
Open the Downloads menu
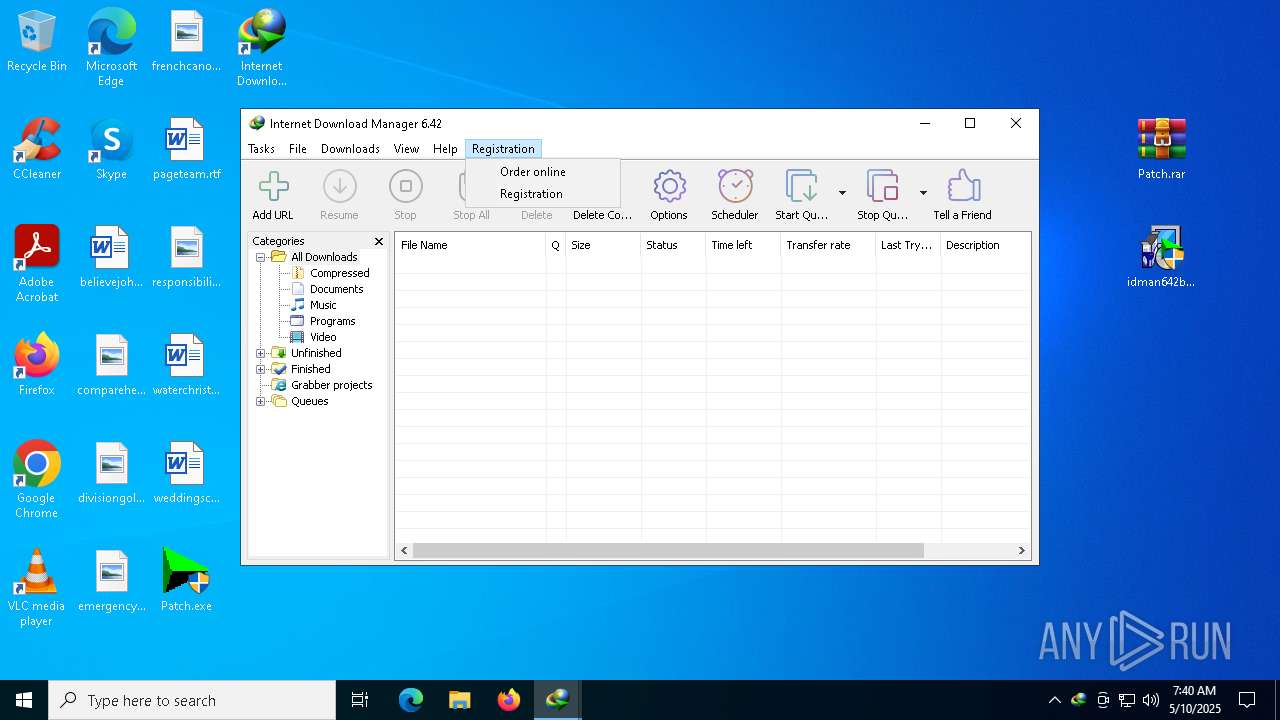coord(350,149)
